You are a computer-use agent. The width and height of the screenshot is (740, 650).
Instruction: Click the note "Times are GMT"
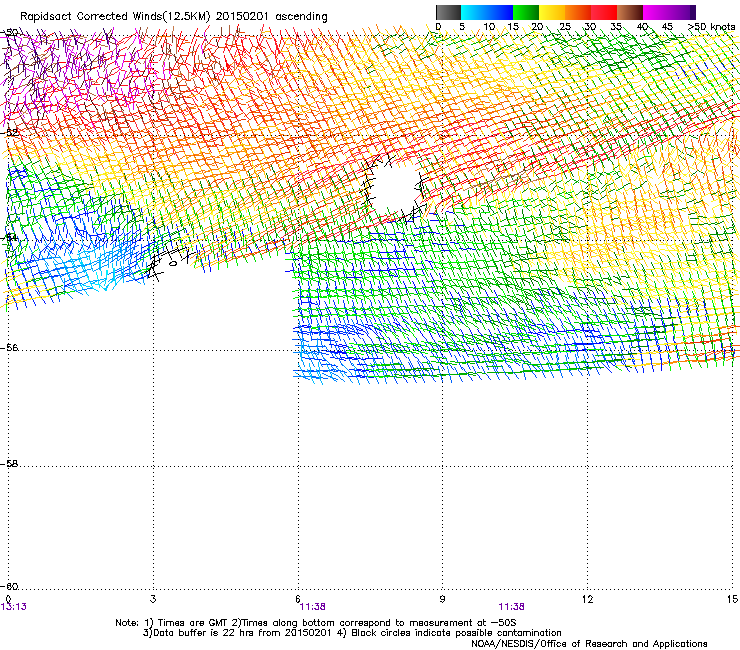click(192, 623)
